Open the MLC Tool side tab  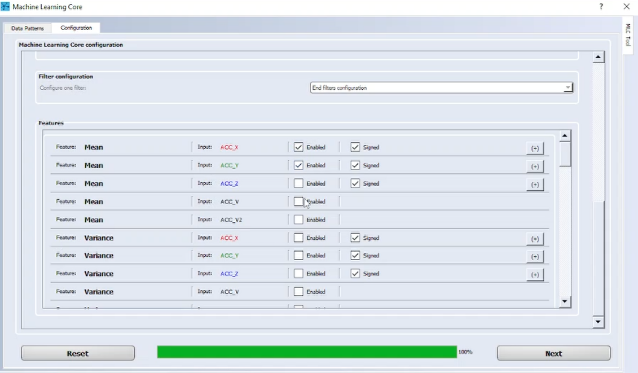click(628, 35)
